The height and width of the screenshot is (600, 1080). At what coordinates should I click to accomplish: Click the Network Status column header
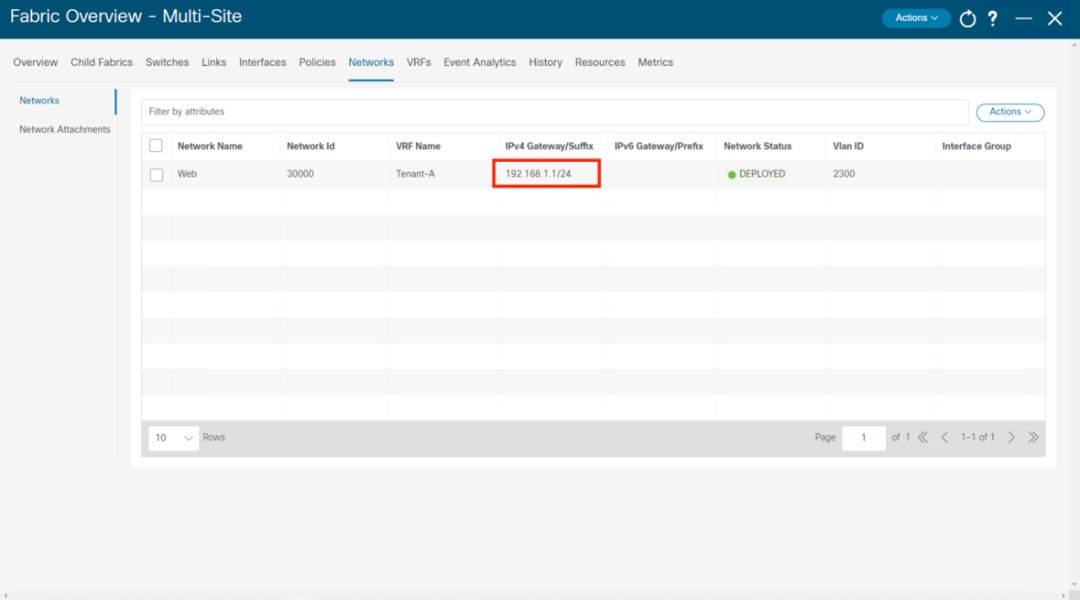coord(757,146)
